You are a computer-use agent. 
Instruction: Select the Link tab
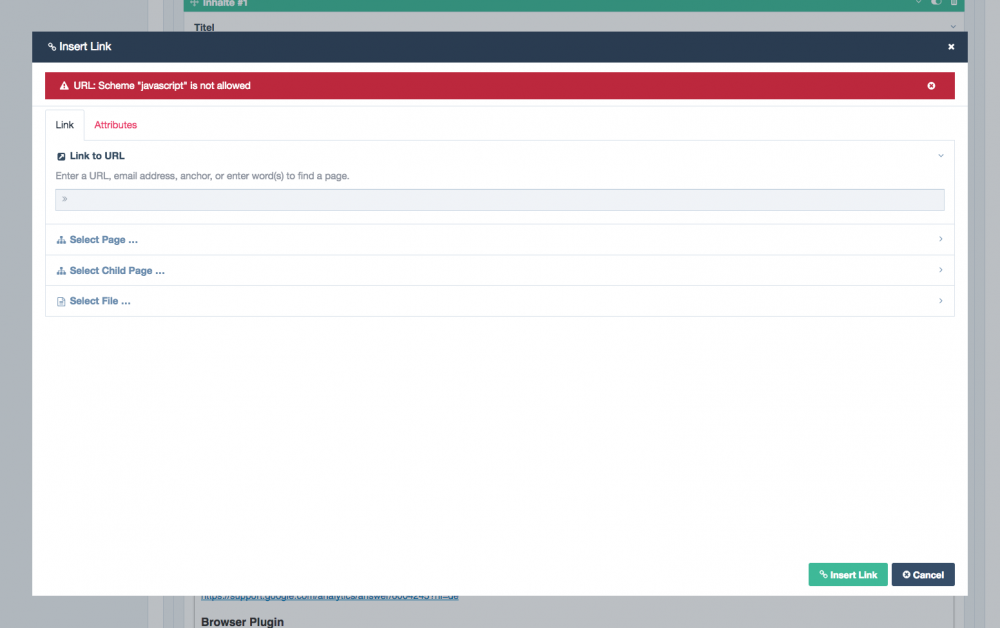[x=64, y=124]
